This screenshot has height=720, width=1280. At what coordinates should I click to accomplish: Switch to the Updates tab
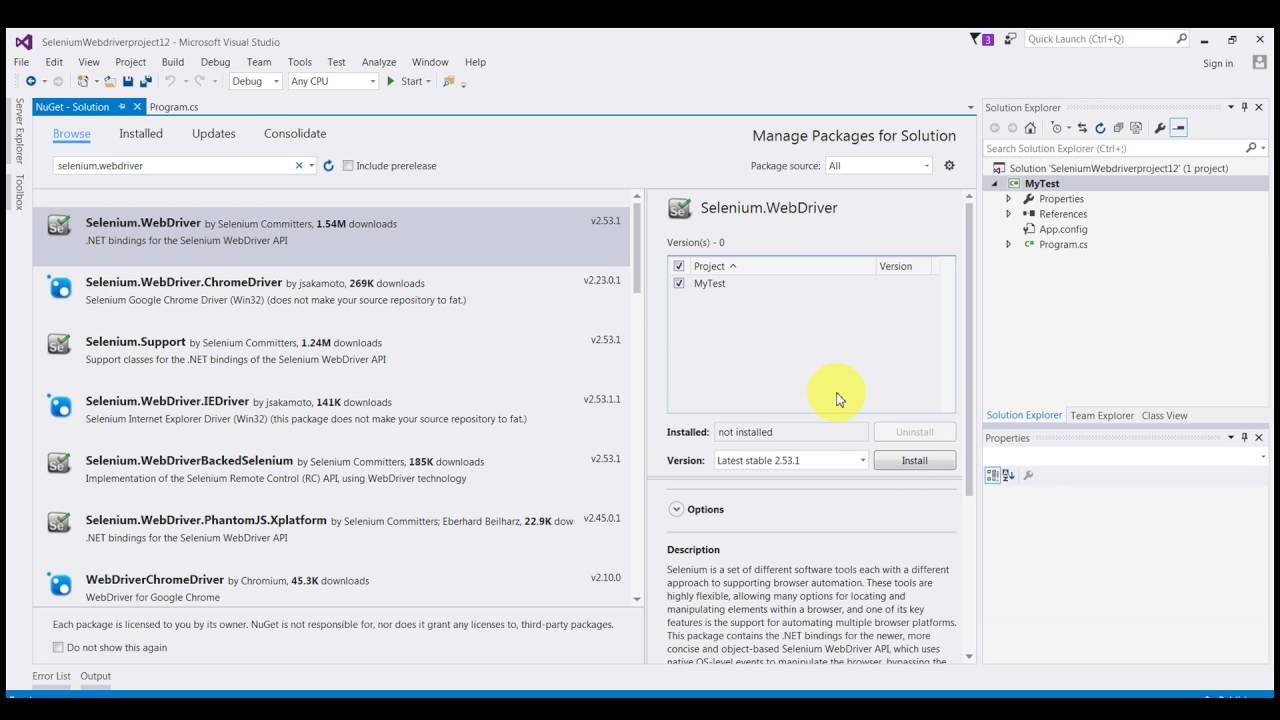tap(214, 133)
